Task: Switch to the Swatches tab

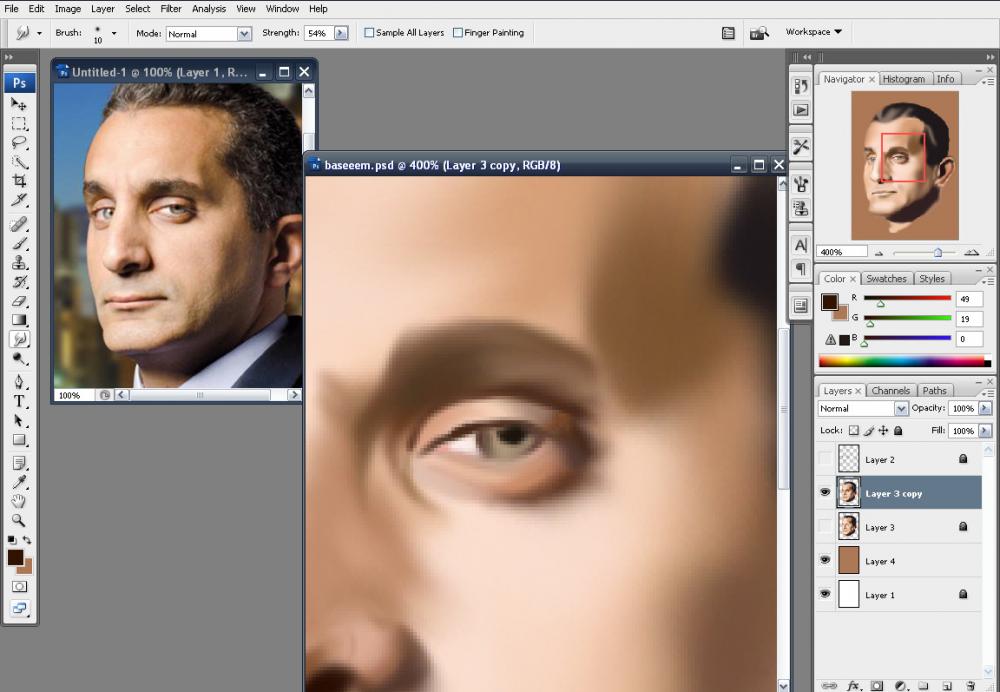Action: 886,279
